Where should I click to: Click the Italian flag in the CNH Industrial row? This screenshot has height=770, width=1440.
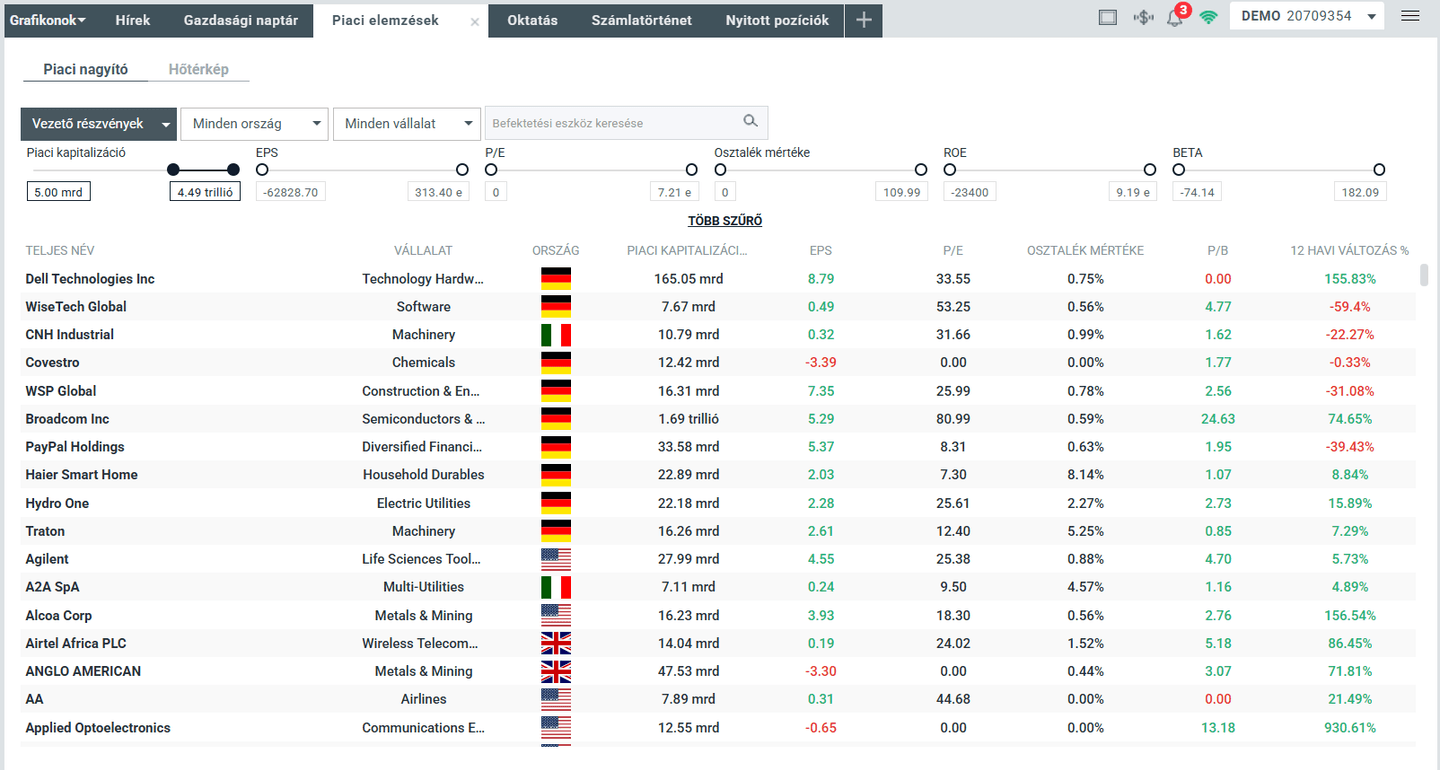pyautogui.click(x=556, y=335)
